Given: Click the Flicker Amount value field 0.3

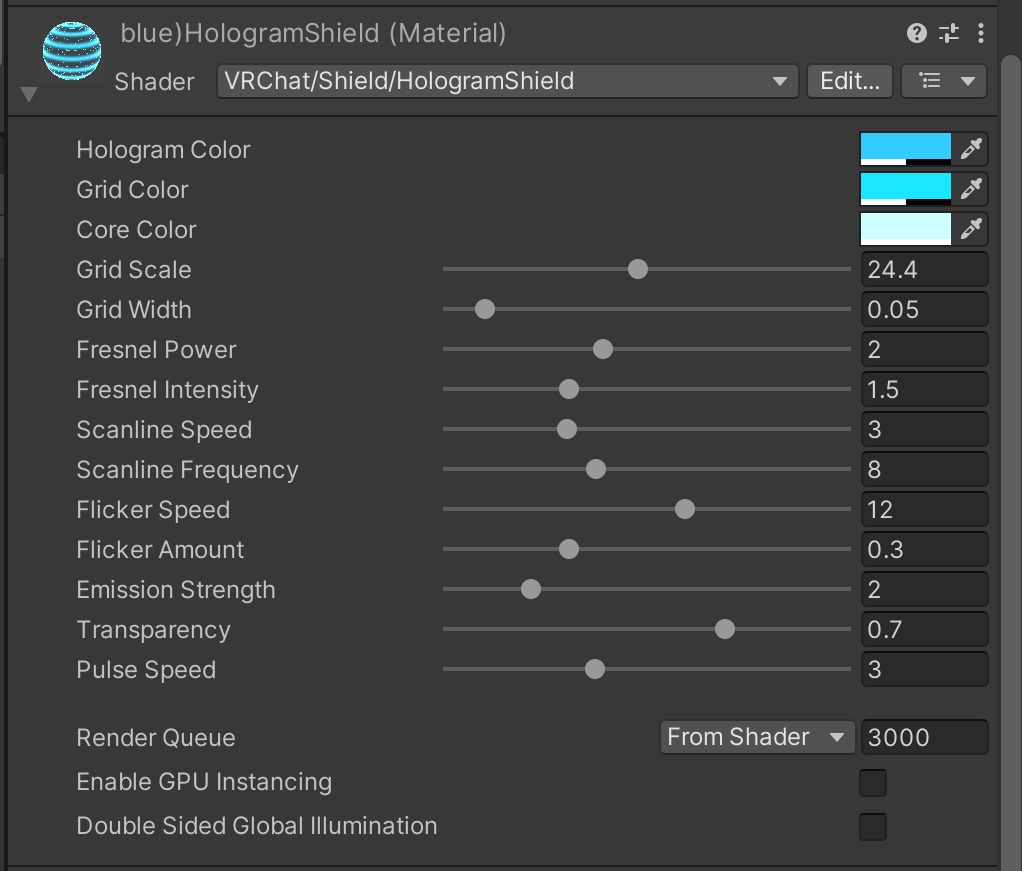Looking at the screenshot, I should (x=924, y=549).
